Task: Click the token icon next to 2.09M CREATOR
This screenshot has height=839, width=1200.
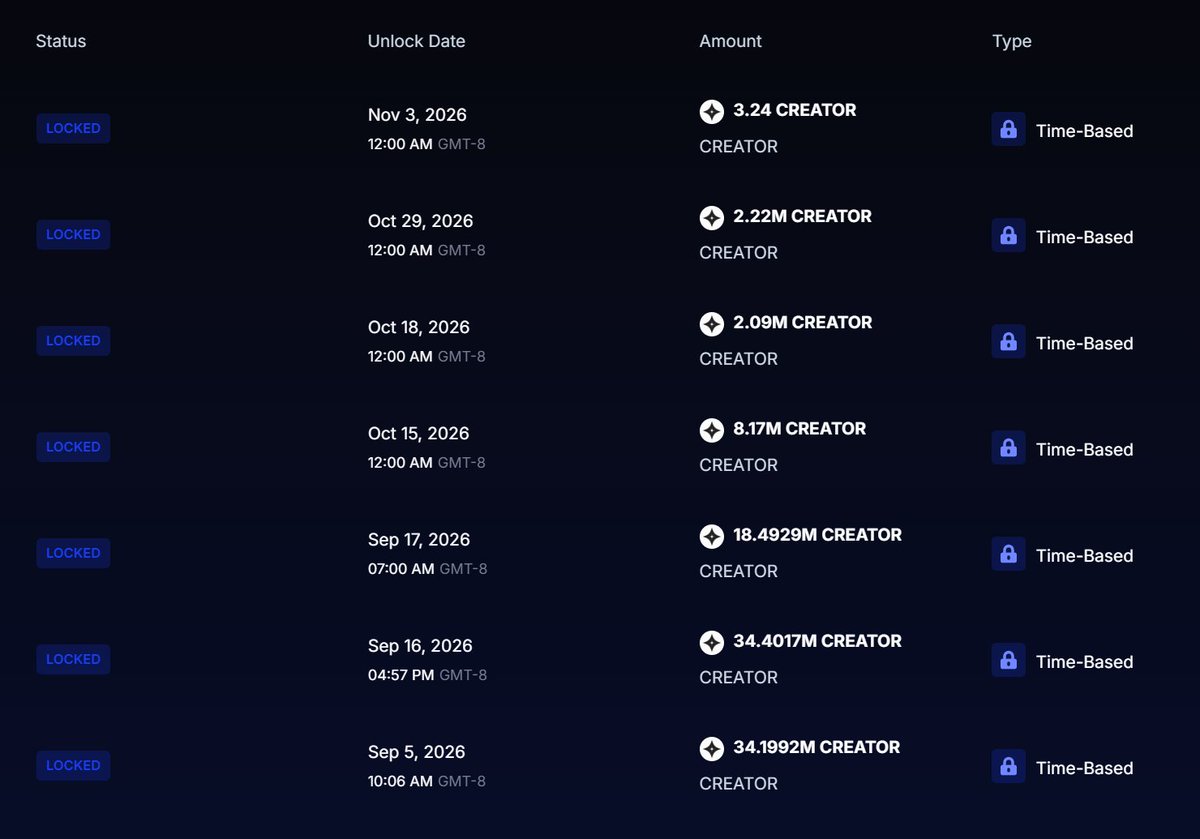Action: pyautogui.click(x=711, y=324)
